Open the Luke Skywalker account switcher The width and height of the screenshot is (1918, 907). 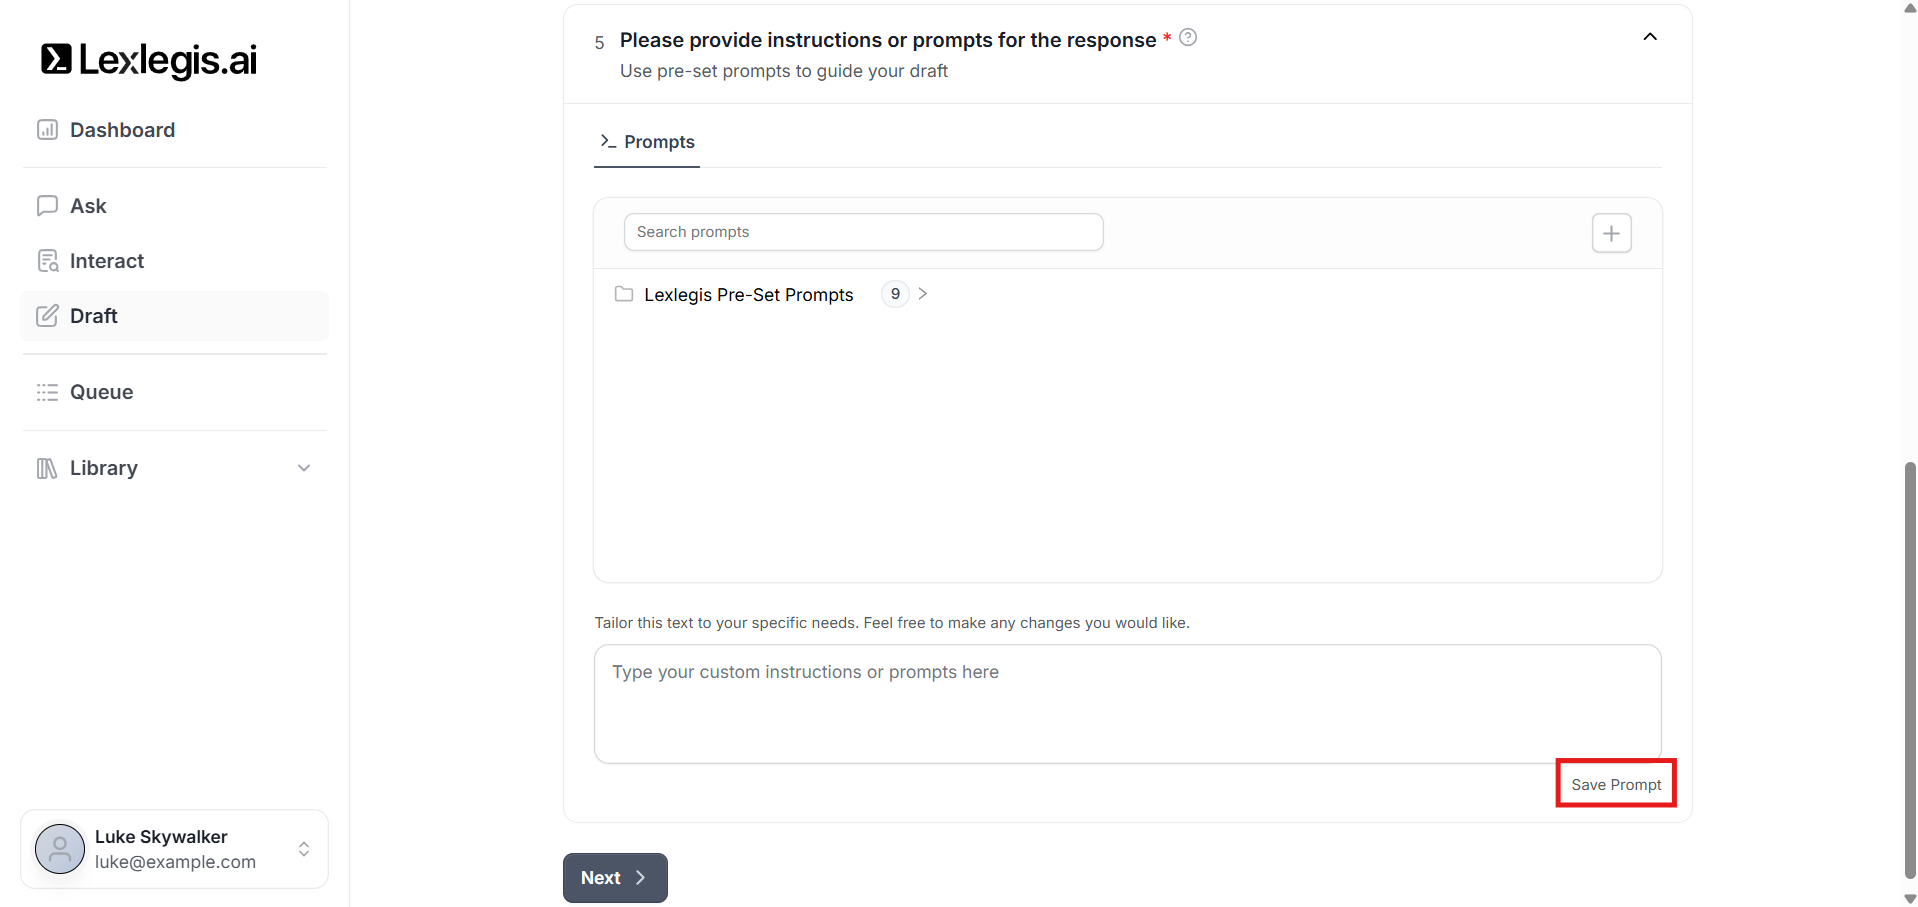coord(304,849)
